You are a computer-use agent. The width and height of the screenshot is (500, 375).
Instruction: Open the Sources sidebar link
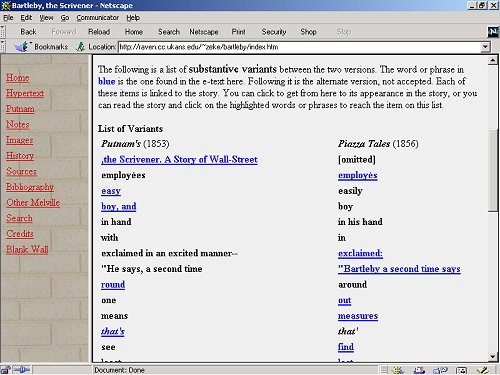[x=21, y=171]
